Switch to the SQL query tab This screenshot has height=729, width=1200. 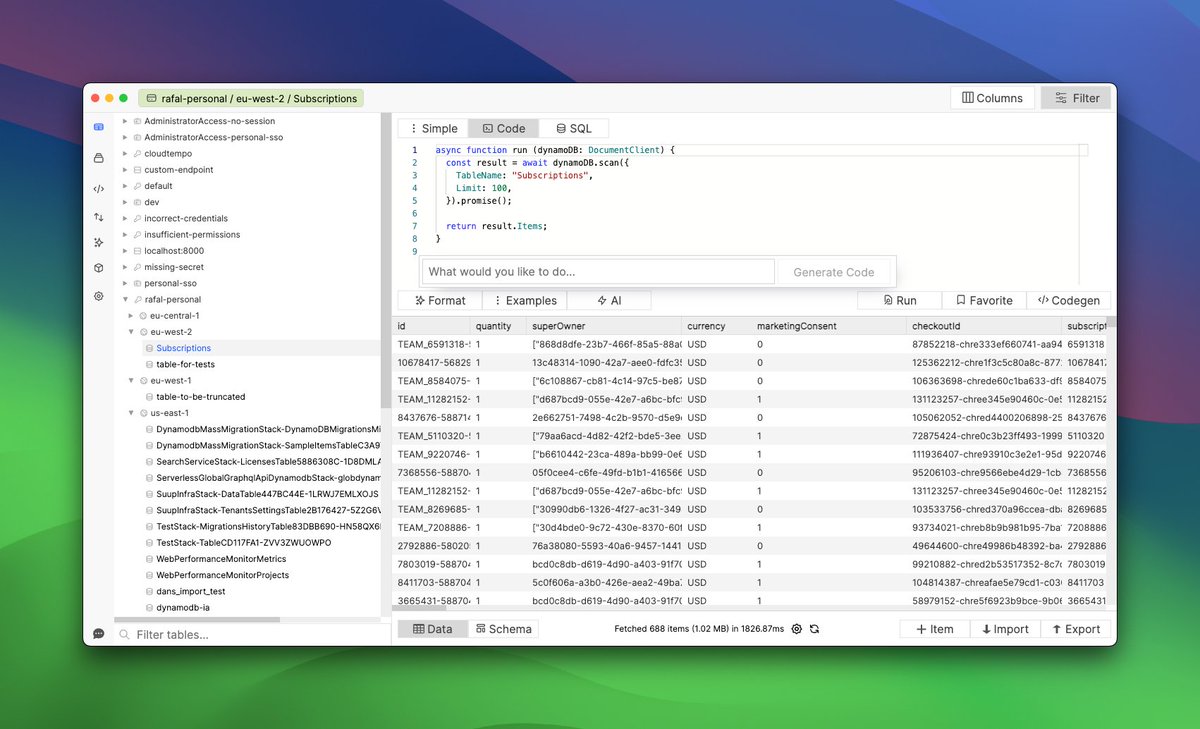[574, 128]
